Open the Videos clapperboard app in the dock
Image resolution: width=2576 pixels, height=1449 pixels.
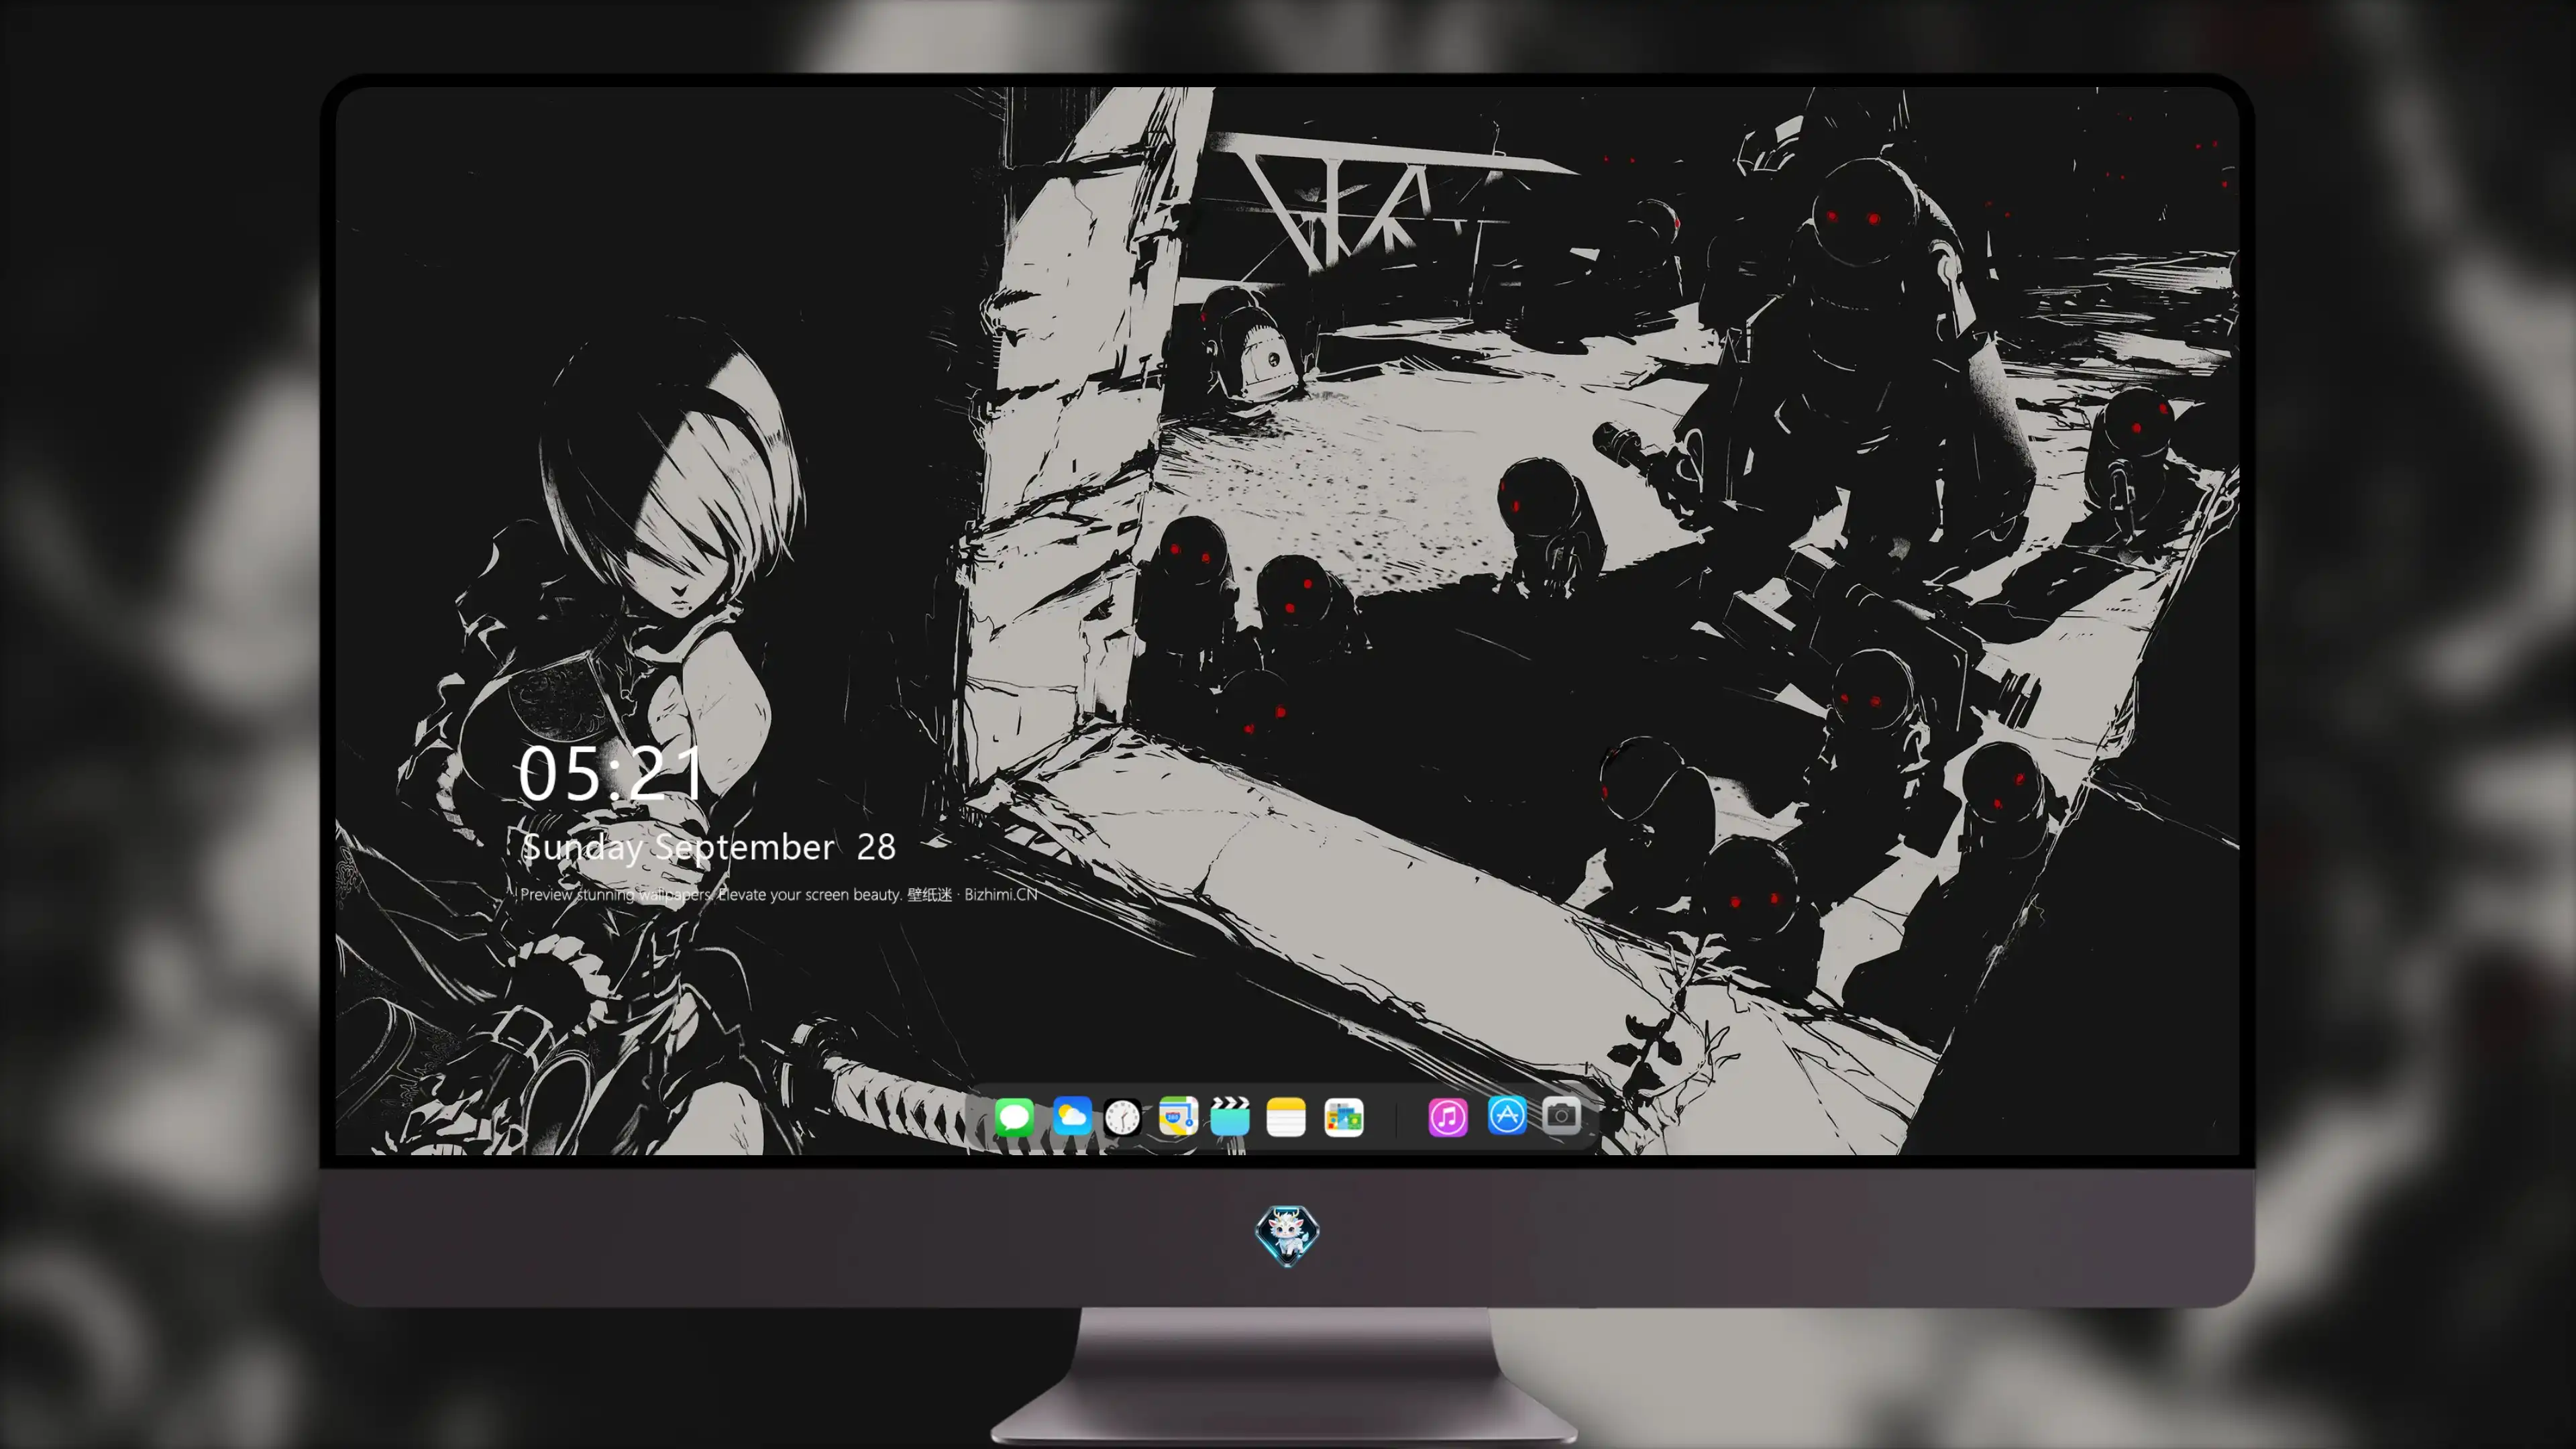tap(1230, 1117)
